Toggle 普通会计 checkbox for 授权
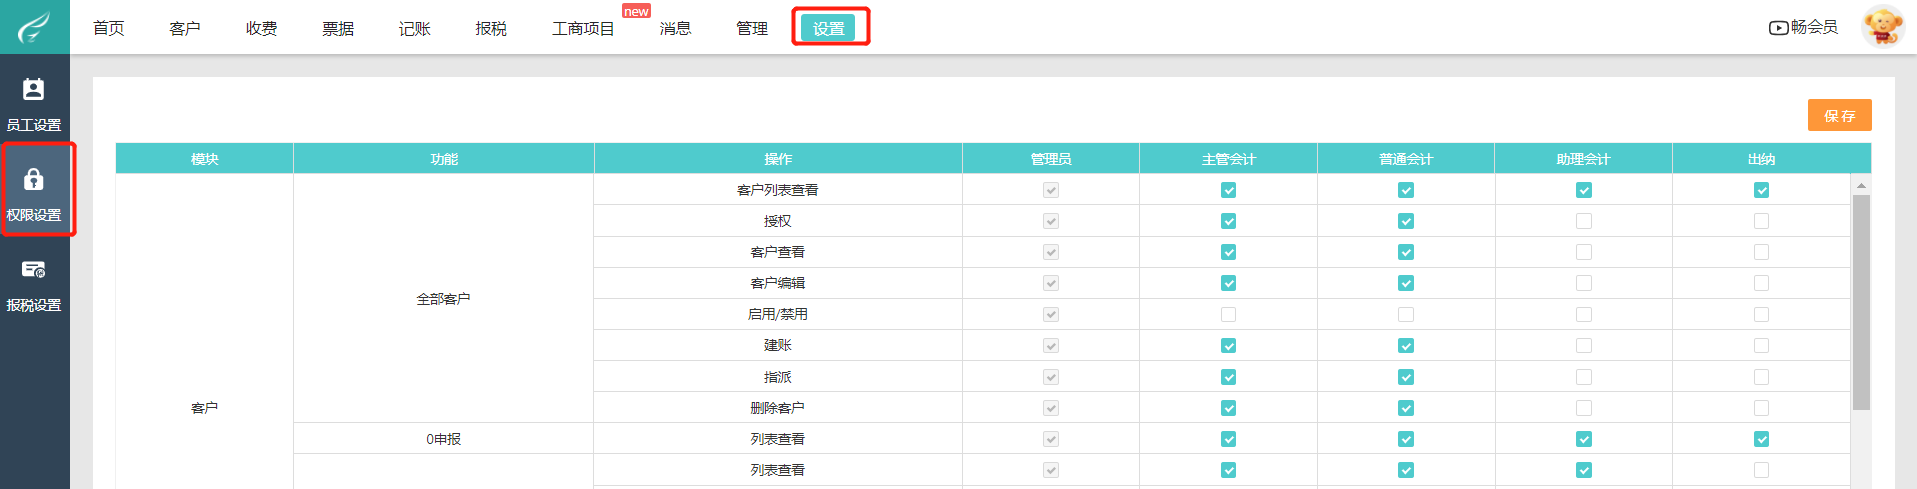This screenshot has width=1917, height=489. pos(1406,221)
